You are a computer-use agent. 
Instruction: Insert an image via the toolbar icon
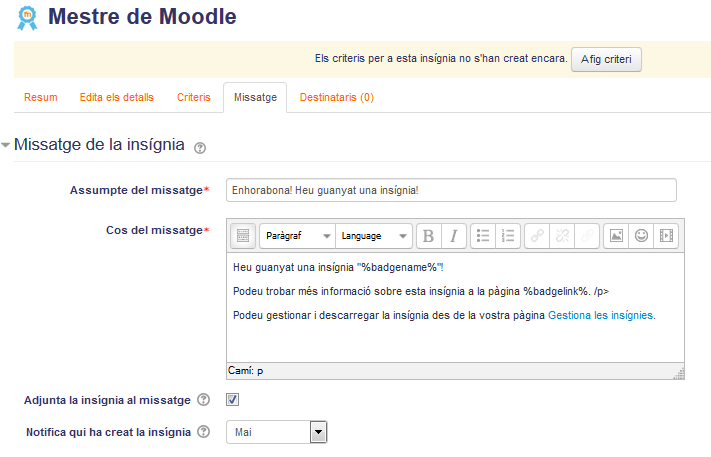(616, 236)
